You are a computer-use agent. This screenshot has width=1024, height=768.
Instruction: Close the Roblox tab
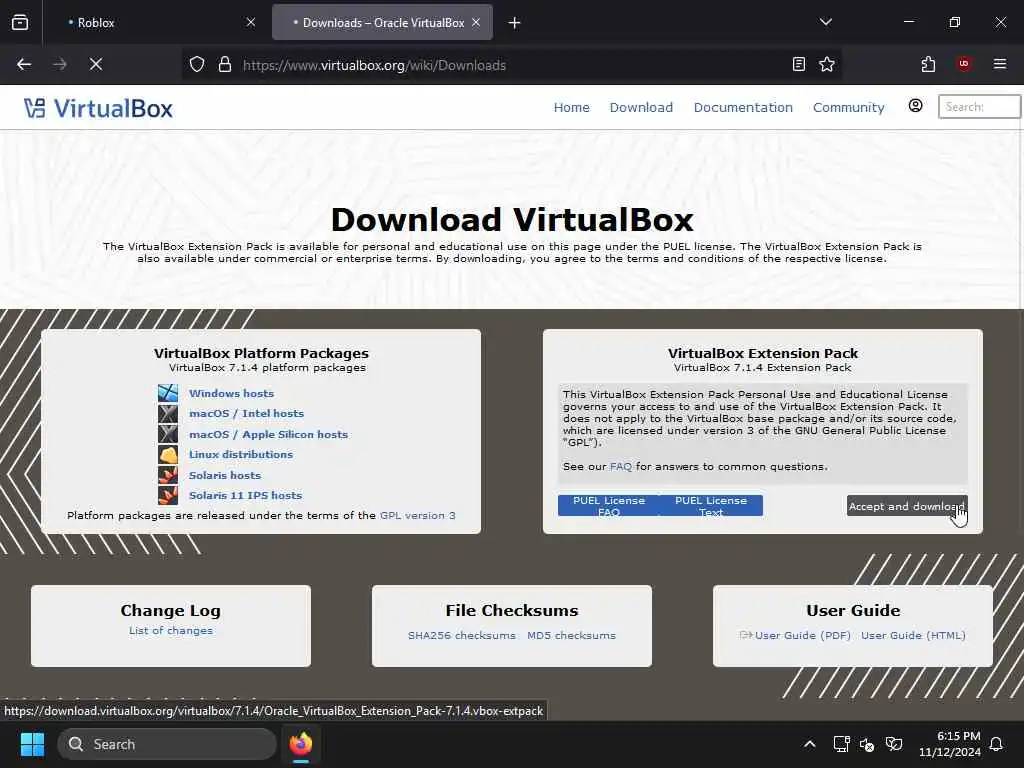click(x=251, y=22)
